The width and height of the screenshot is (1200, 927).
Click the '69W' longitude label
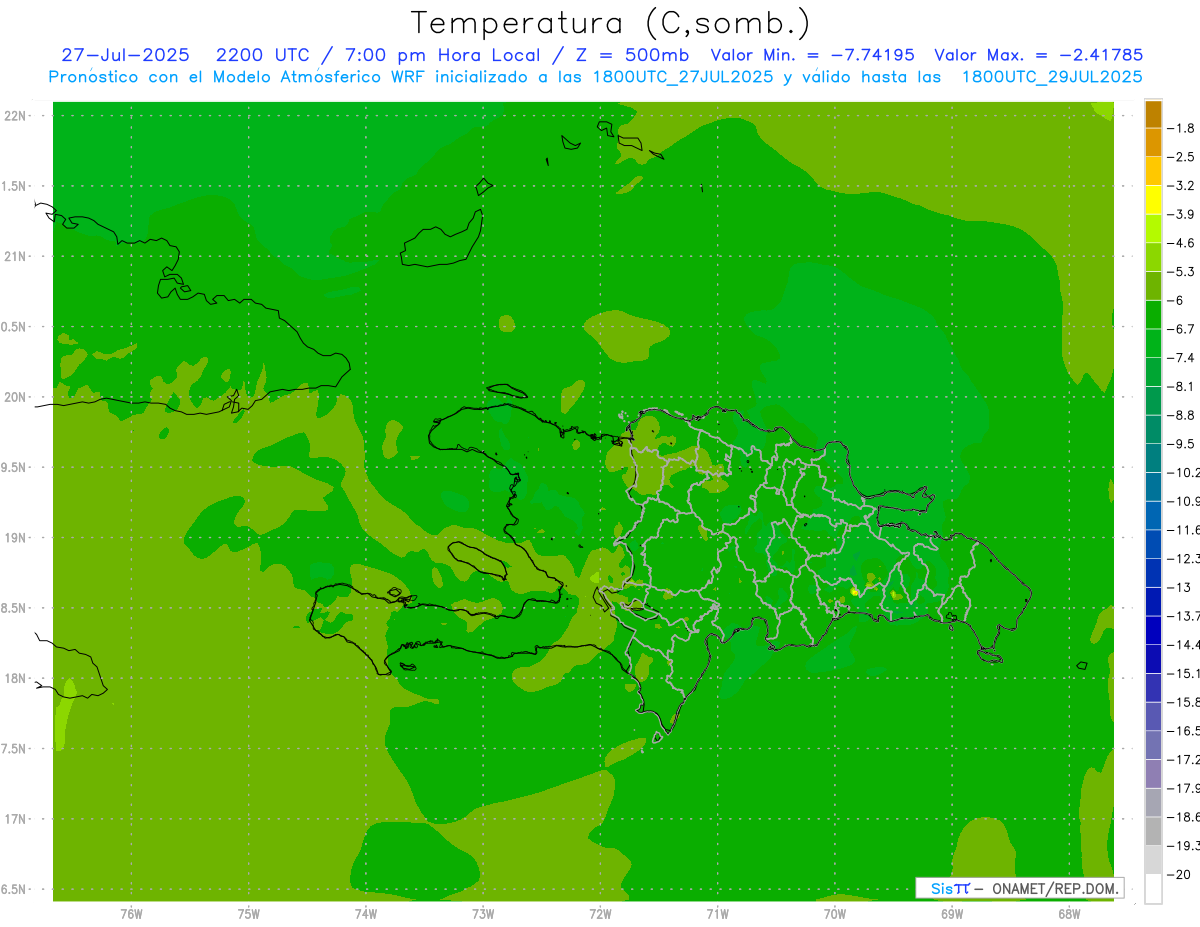(951, 913)
